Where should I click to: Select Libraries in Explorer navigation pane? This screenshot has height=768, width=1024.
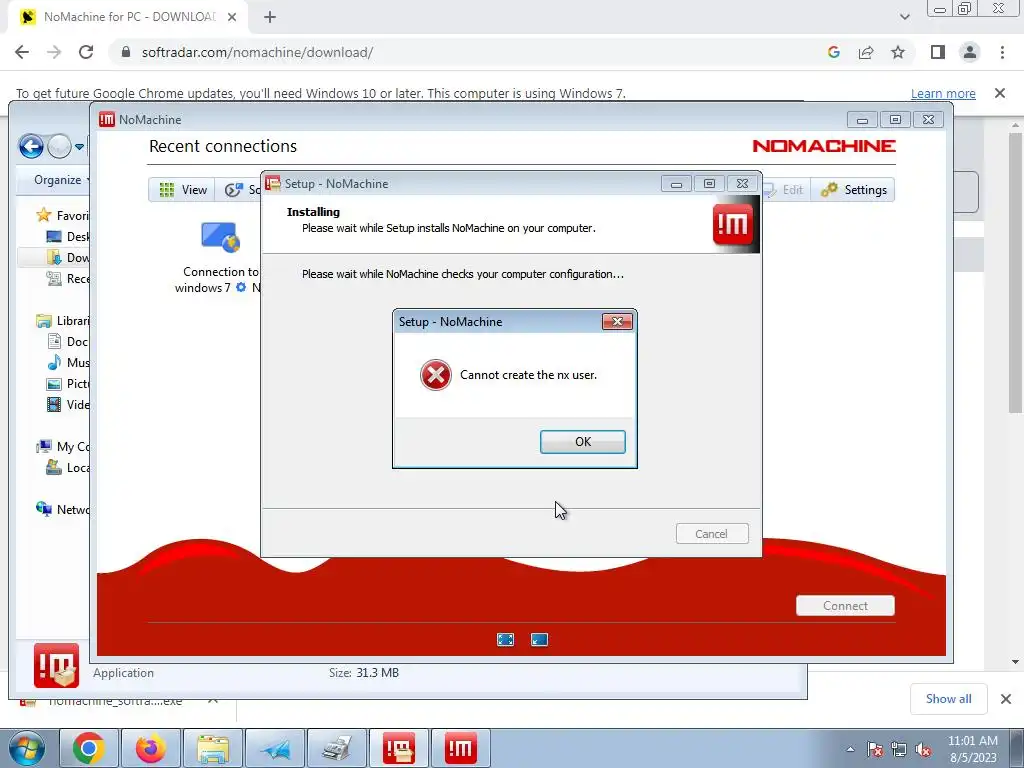coord(63,321)
